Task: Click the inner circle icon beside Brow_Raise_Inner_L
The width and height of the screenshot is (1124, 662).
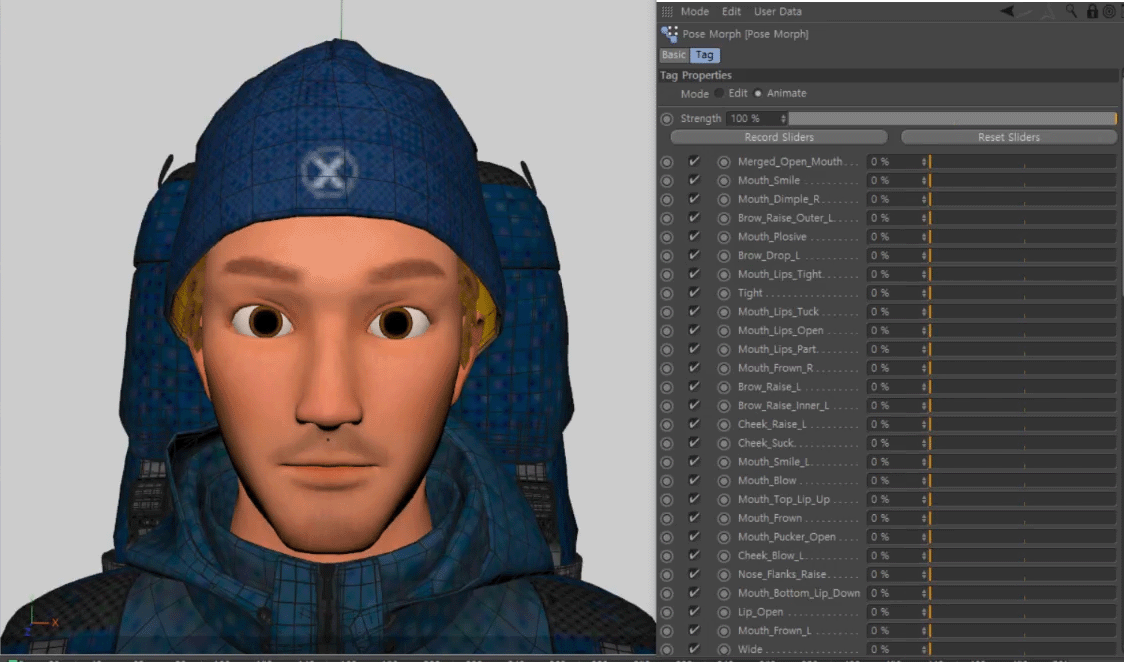Action: (723, 406)
